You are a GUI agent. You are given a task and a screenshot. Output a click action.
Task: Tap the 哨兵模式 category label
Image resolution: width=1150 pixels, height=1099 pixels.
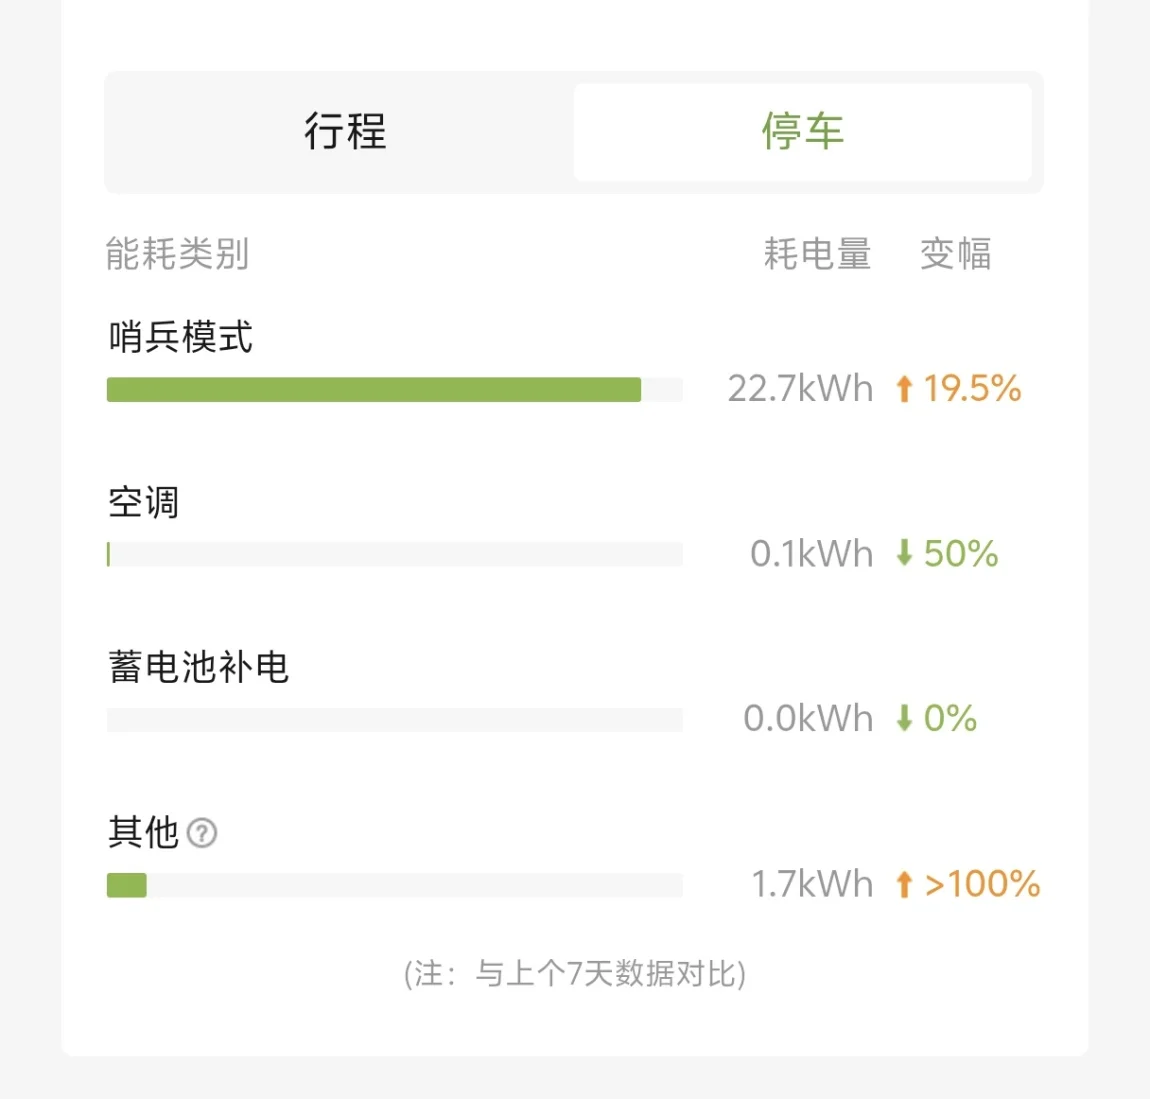click(180, 337)
